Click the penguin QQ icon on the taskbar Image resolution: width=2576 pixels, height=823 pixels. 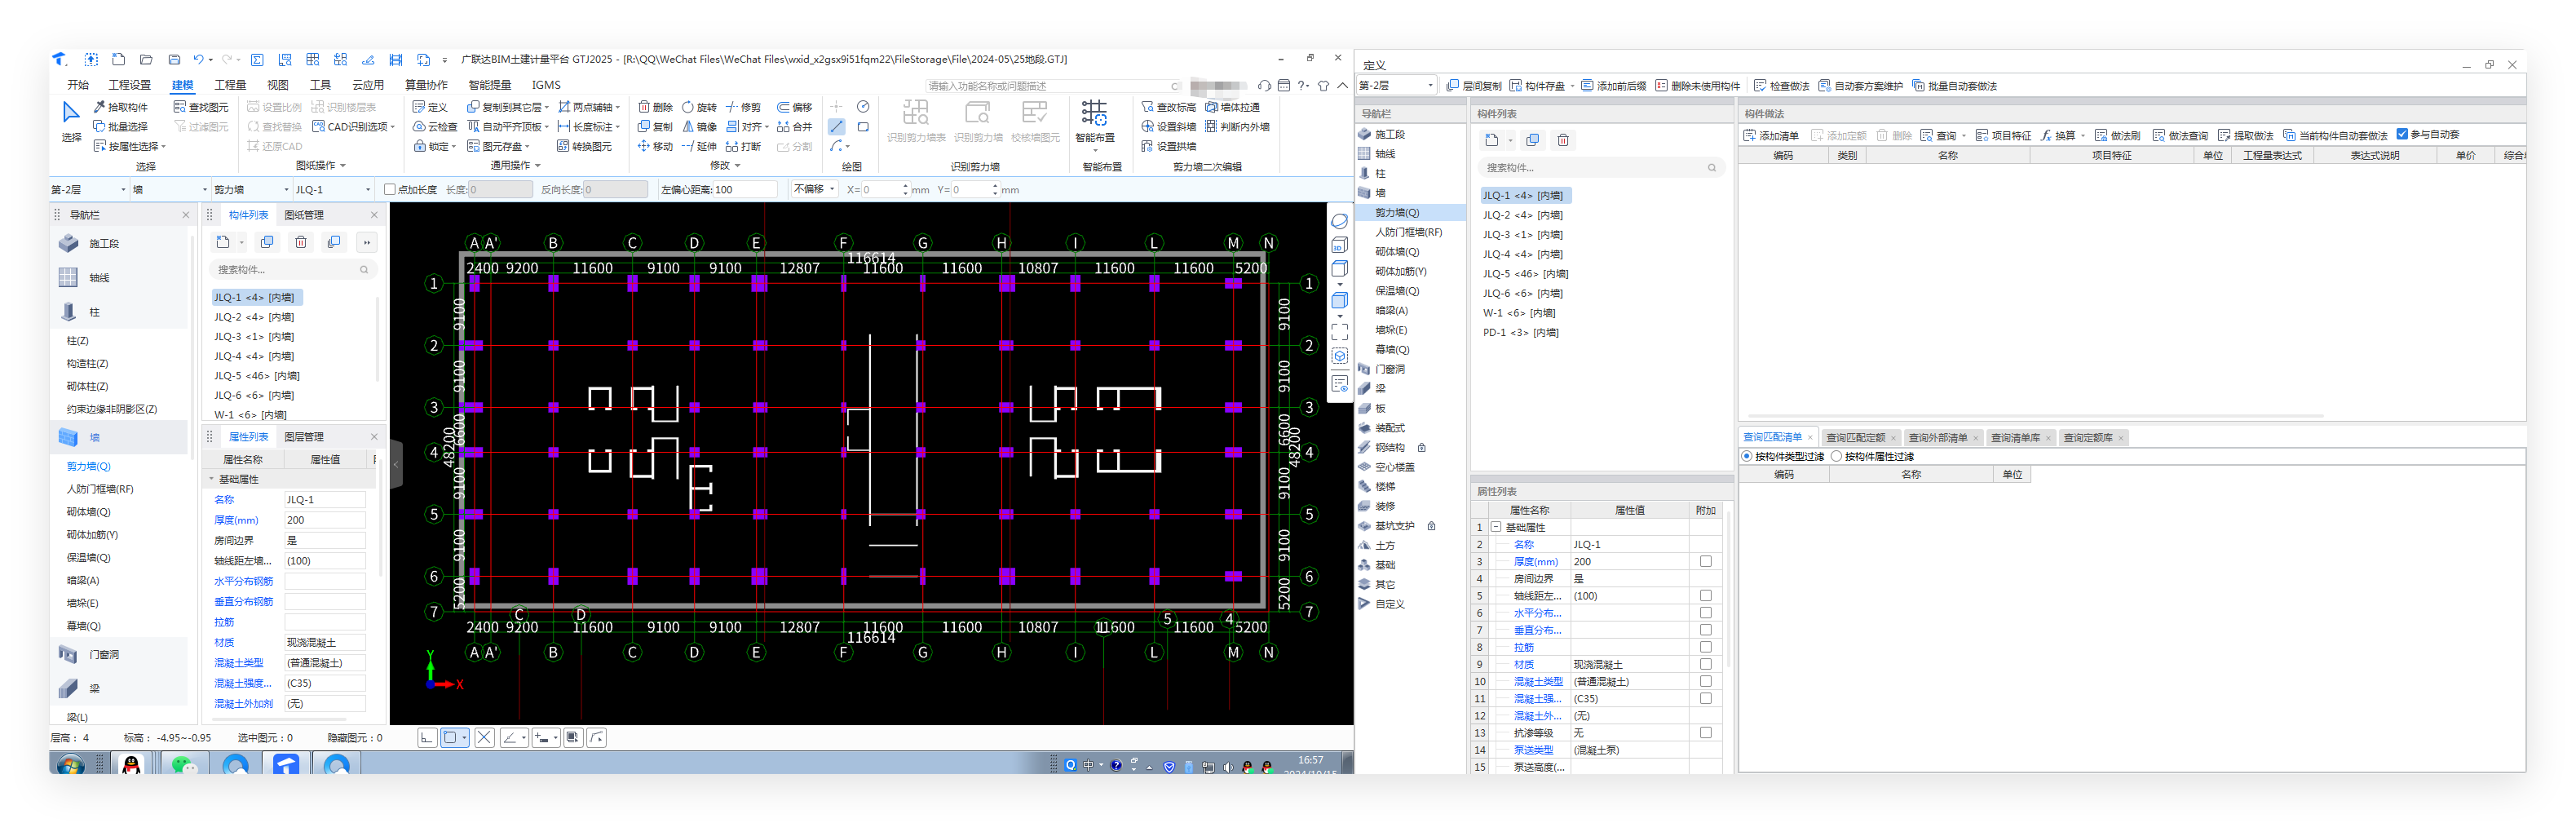(131, 765)
